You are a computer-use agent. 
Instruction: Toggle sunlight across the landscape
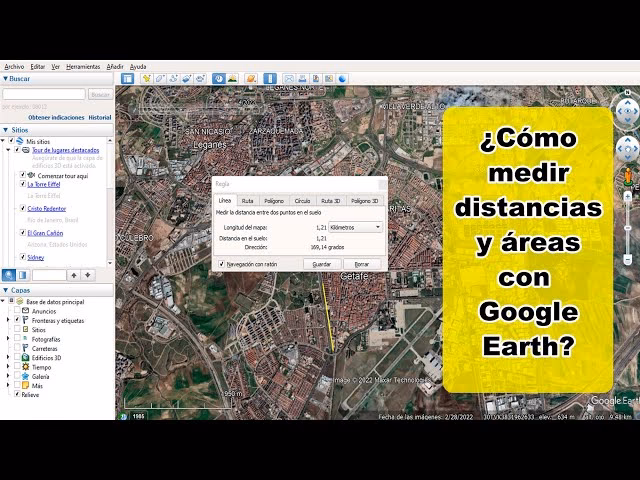232,79
